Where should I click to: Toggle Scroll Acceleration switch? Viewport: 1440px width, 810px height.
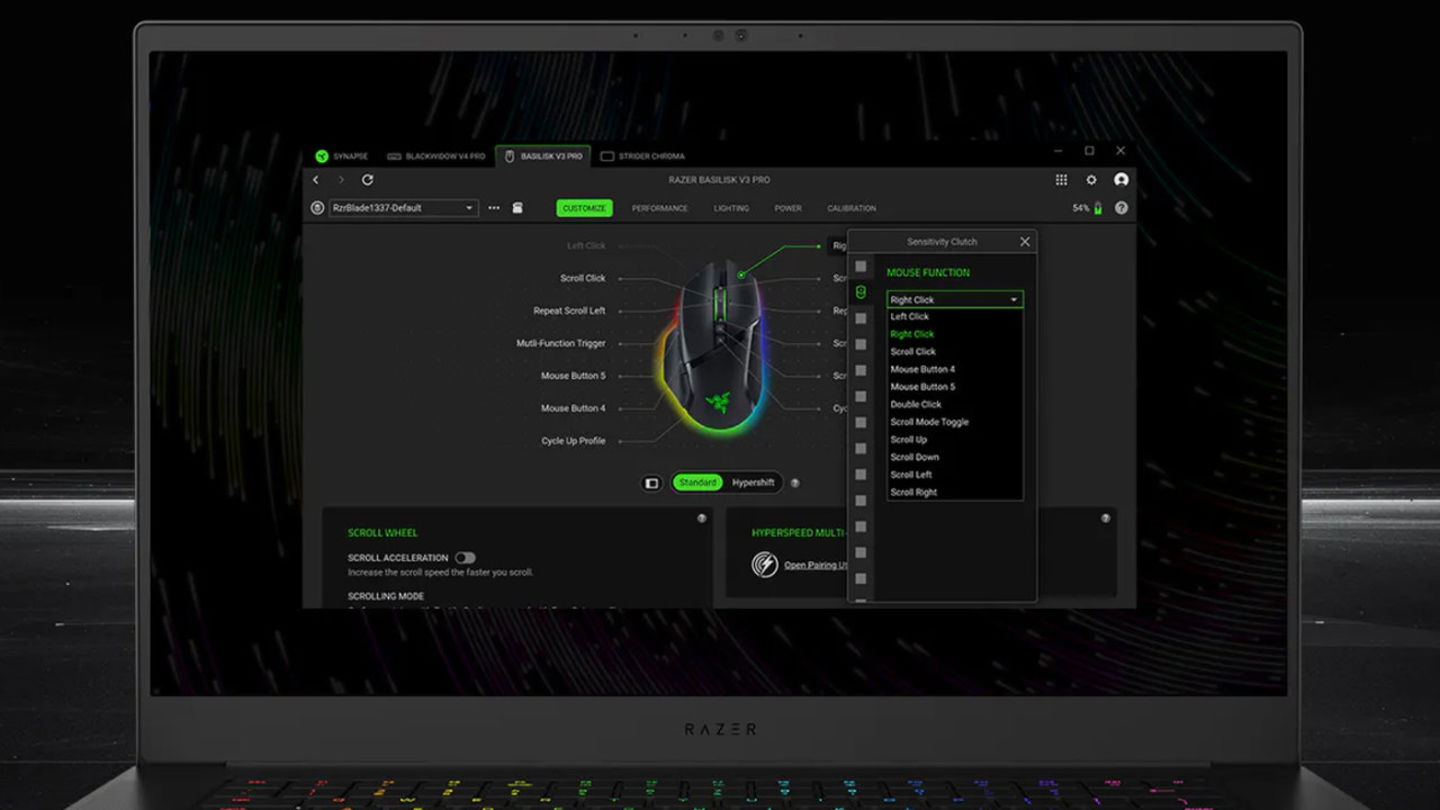465,558
